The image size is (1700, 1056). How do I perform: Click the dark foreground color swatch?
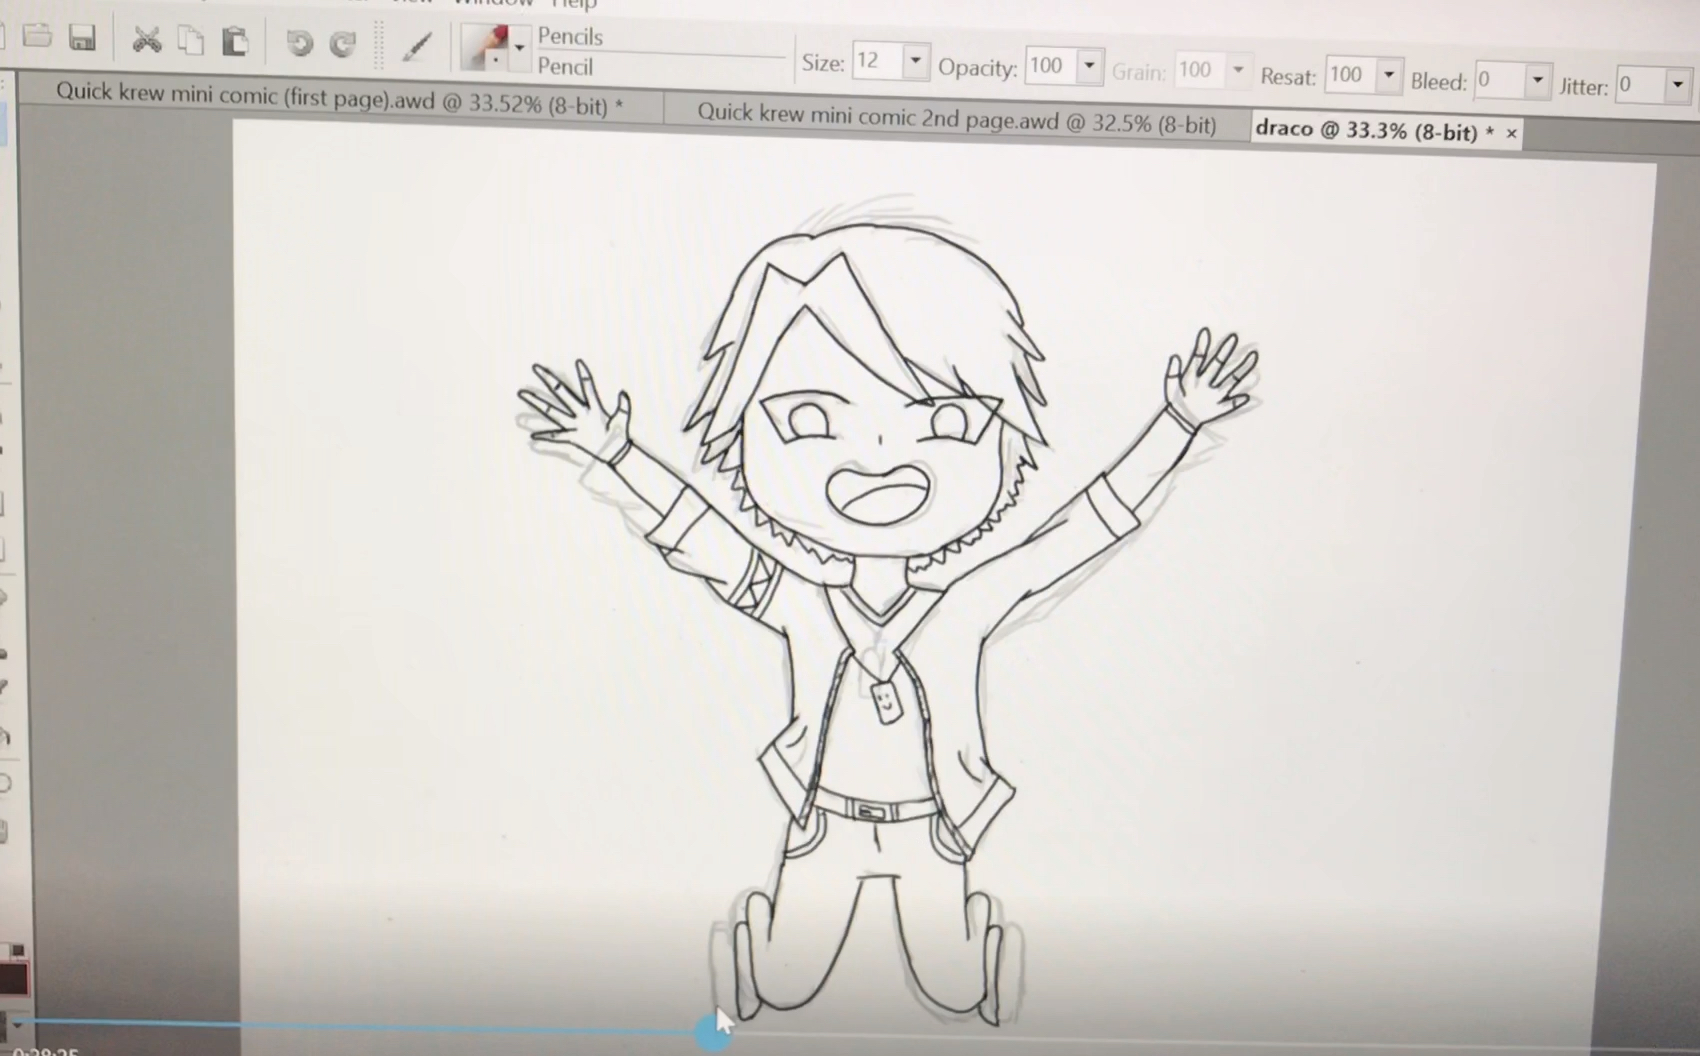click(x=12, y=977)
